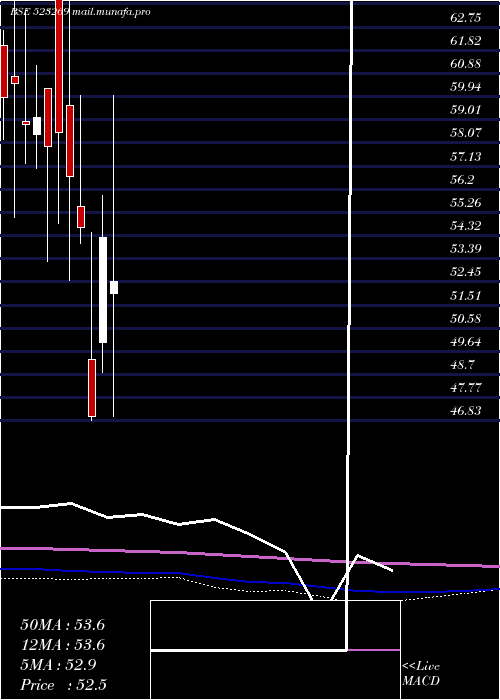Select the small white candle near 52.45
The width and height of the screenshot is (500, 700).
tap(114, 288)
